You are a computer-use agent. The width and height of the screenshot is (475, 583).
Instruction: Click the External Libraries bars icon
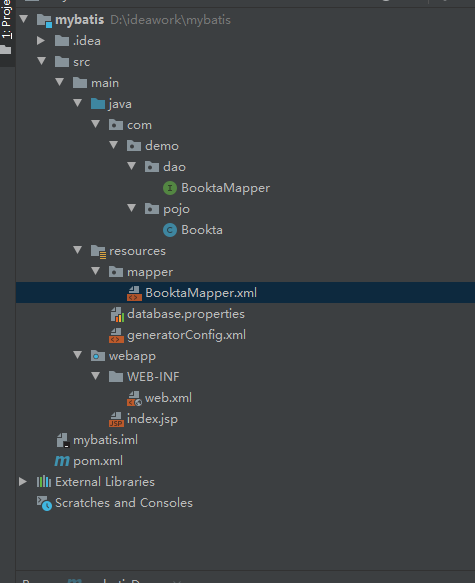(x=44, y=482)
